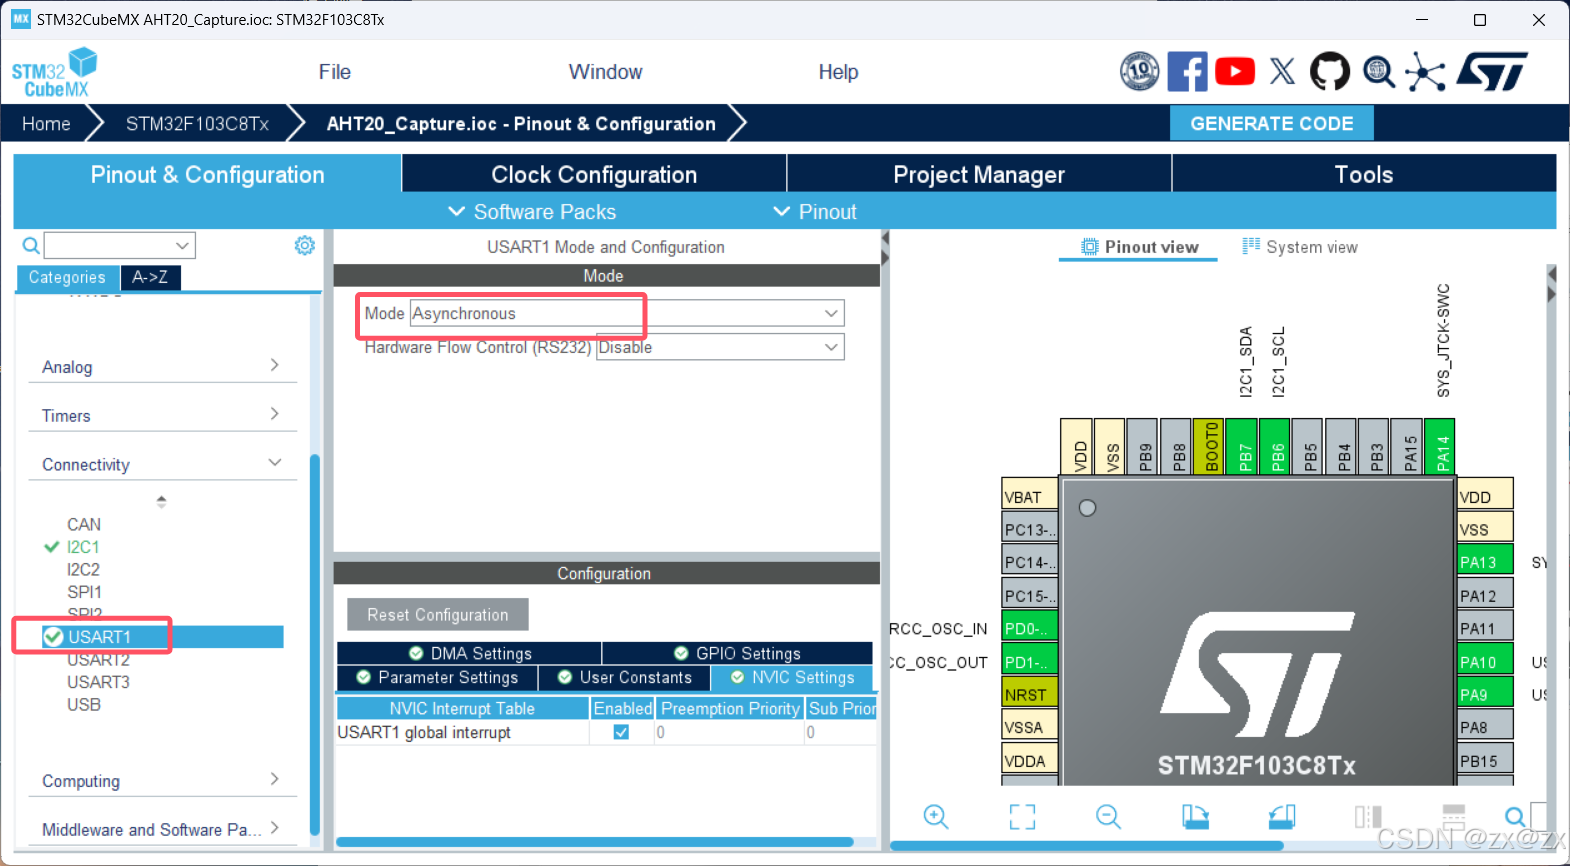1570x866 pixels.
Task: Open the User Constants tab
Action: tap(624, 678)
